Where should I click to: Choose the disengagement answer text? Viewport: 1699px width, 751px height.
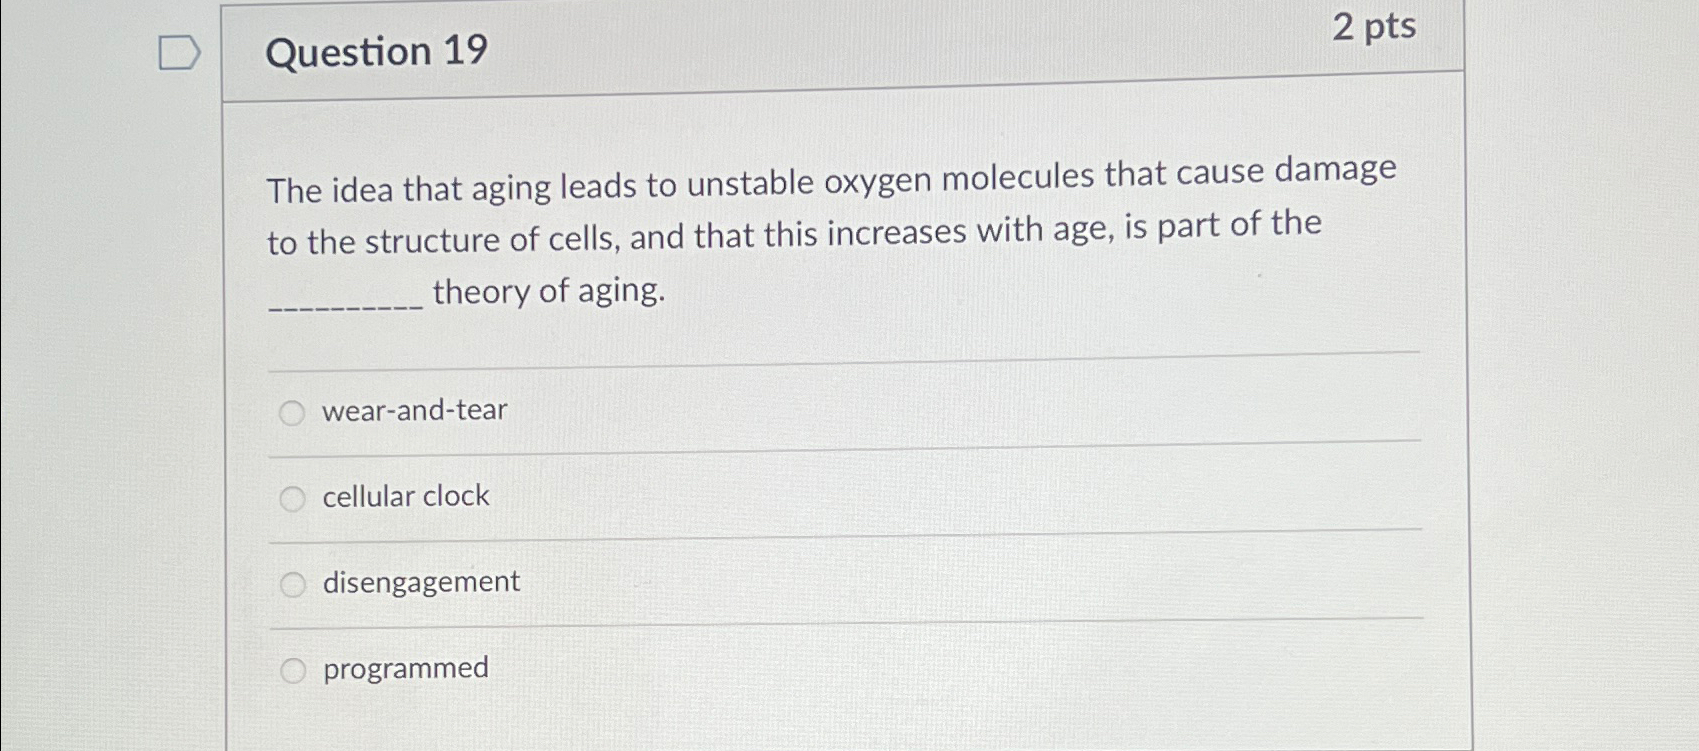(420, 582)
